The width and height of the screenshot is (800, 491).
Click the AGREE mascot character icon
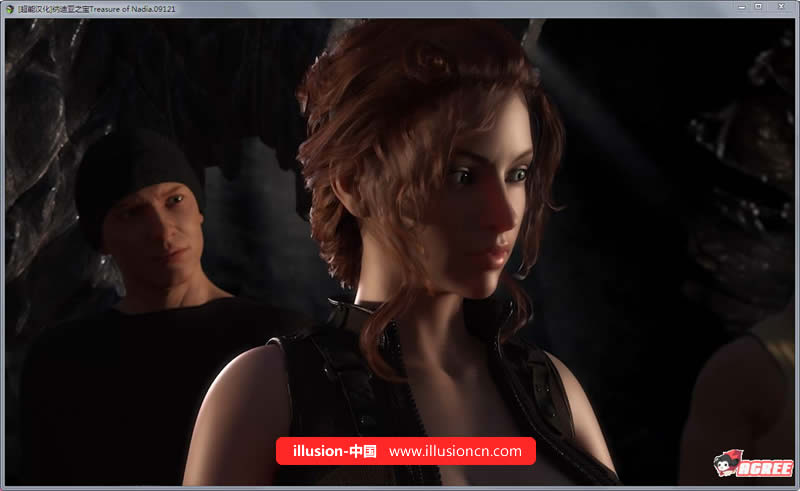[727, 464]
